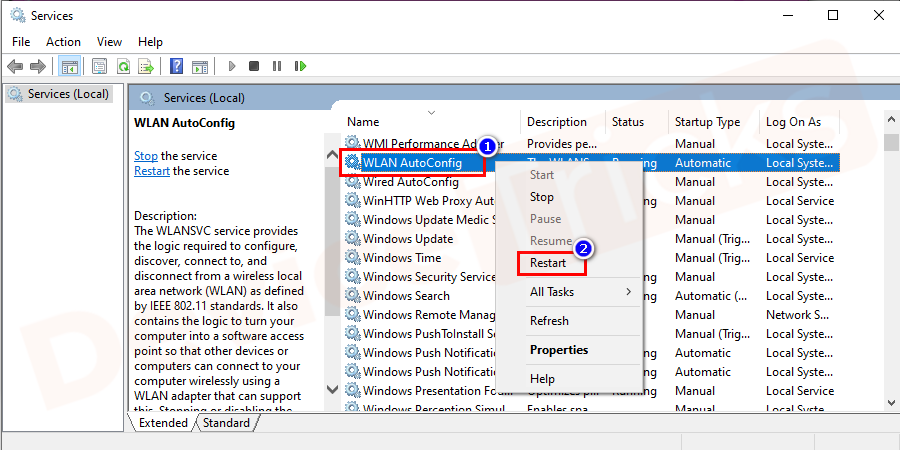Select the Windows Search service
Image resolution: width=900 pixels, height=450 pixels.
point(406,296)
